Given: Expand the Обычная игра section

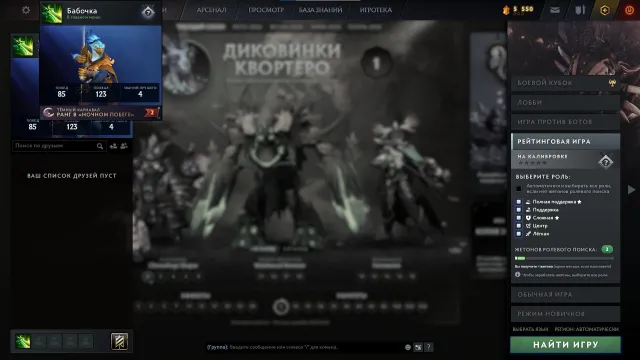Looking at the screenshot, I should pyautogui.click(x=566, y=294).
